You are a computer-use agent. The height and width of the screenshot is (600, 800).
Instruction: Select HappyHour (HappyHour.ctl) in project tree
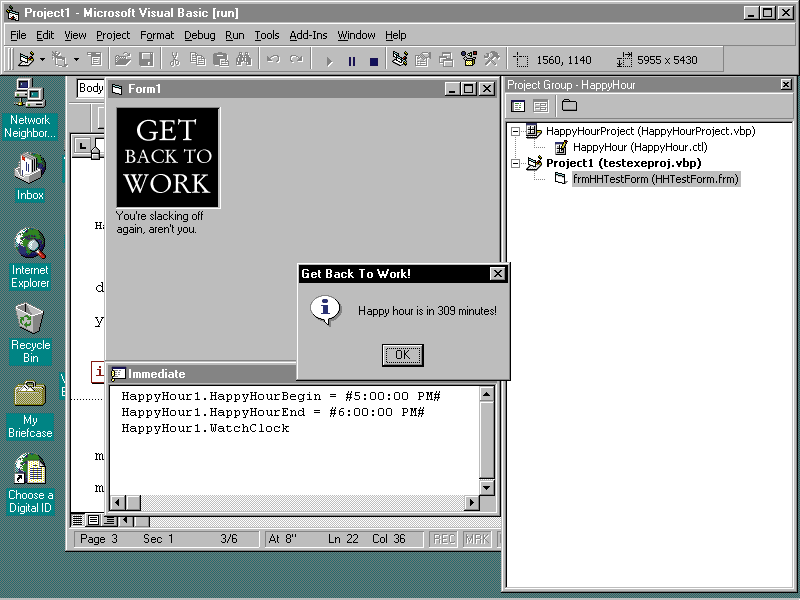(x=639, y=147)
